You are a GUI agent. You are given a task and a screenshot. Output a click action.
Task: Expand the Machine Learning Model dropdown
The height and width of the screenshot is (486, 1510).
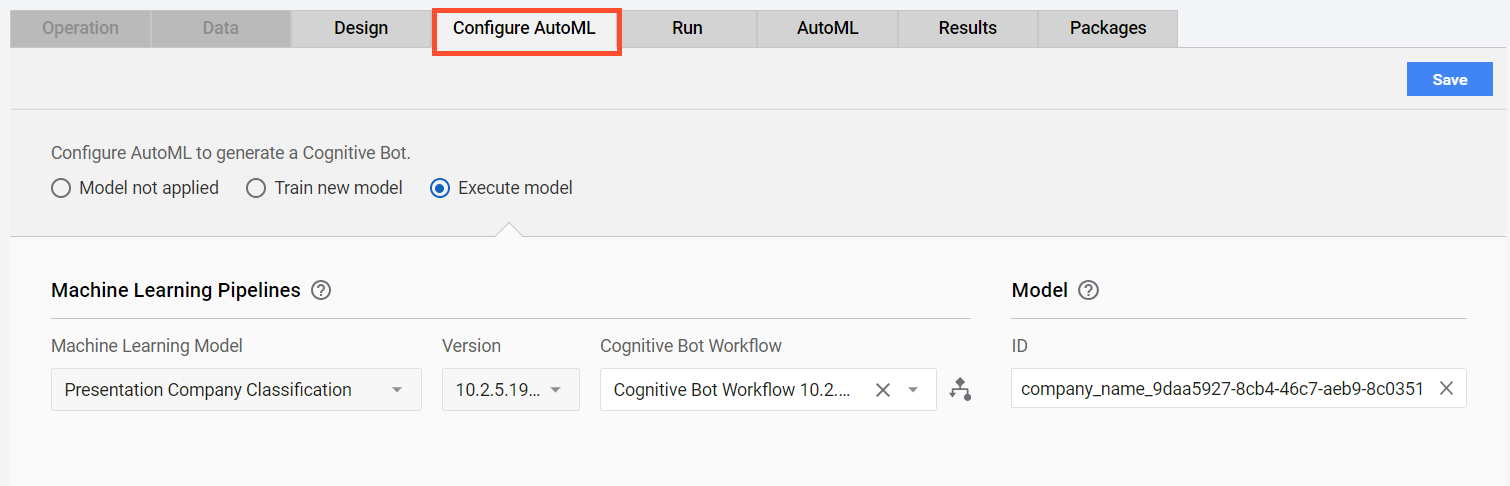click(x=236, y=390)
